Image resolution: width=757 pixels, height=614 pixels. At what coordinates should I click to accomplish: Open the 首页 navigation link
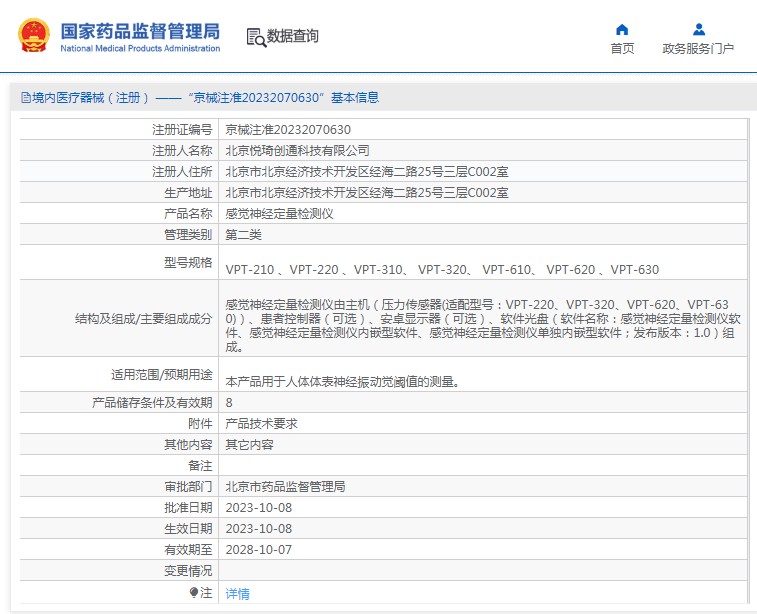pos(622,49)
